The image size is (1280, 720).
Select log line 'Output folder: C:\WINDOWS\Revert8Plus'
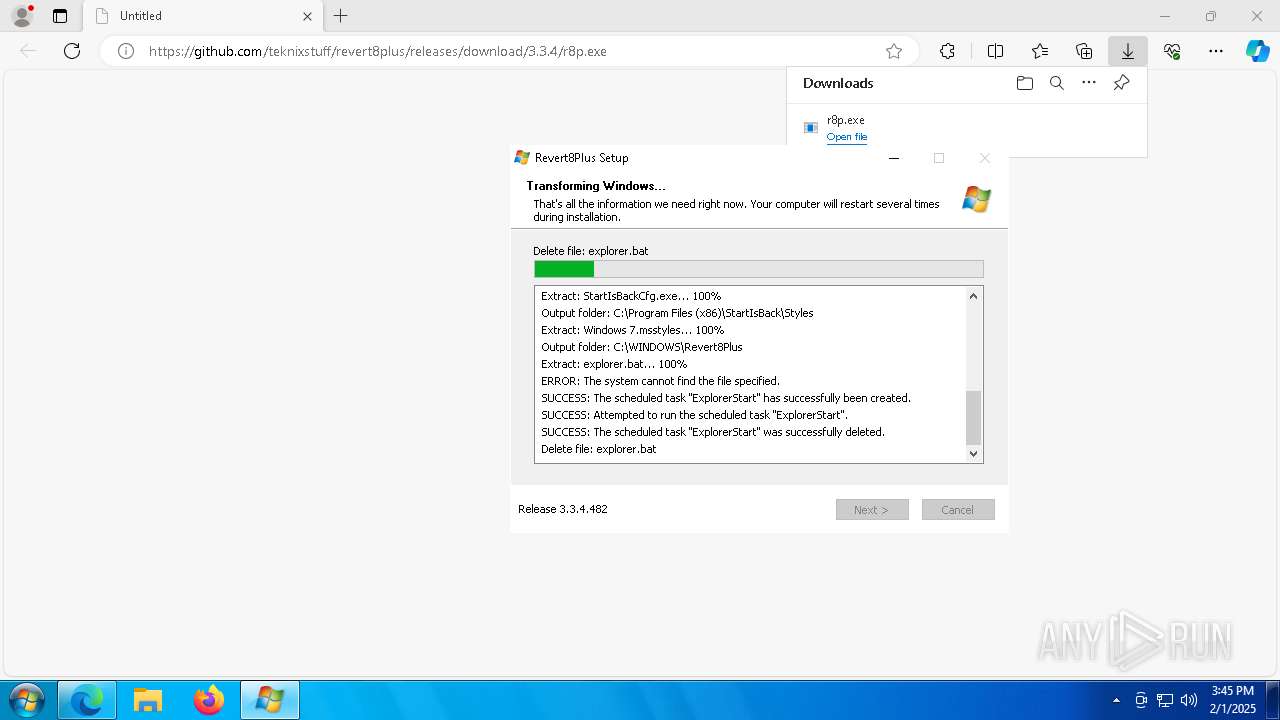click(x=642, y=347)
